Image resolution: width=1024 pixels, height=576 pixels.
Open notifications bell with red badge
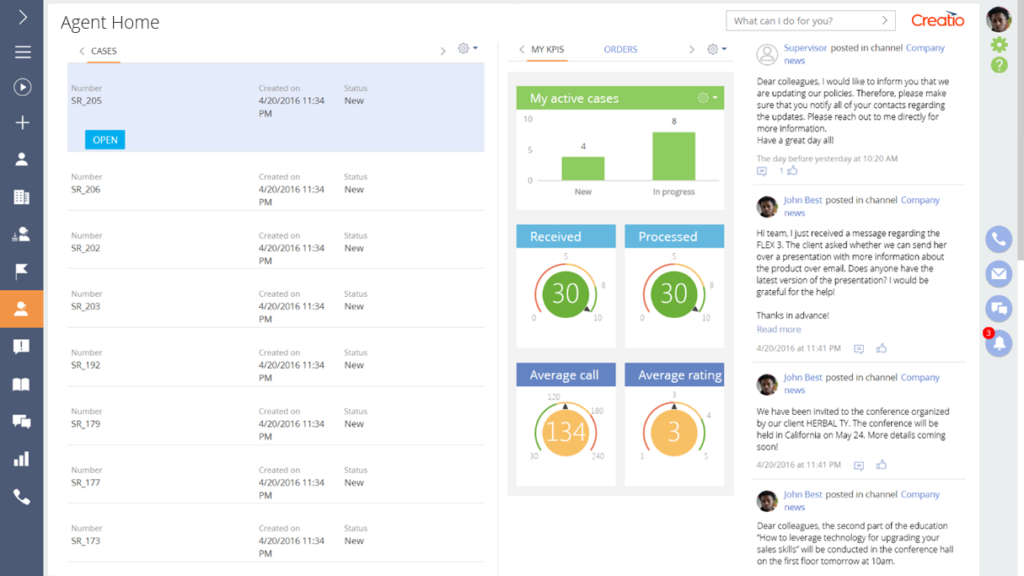click(x=998, y=343)
